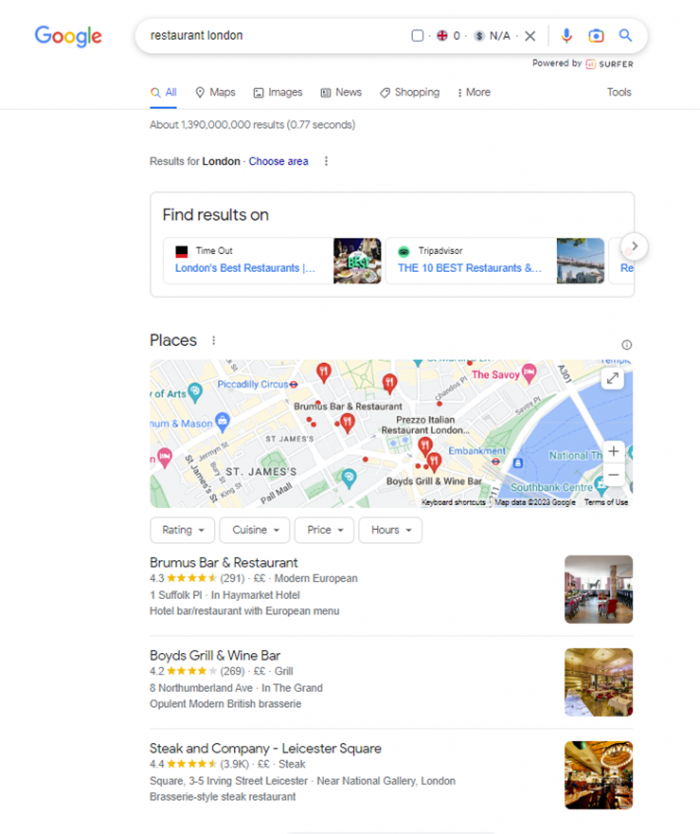Screen dimensions: 700x834
Task: Clear the search box with X
Action: (x=530, y=36)
